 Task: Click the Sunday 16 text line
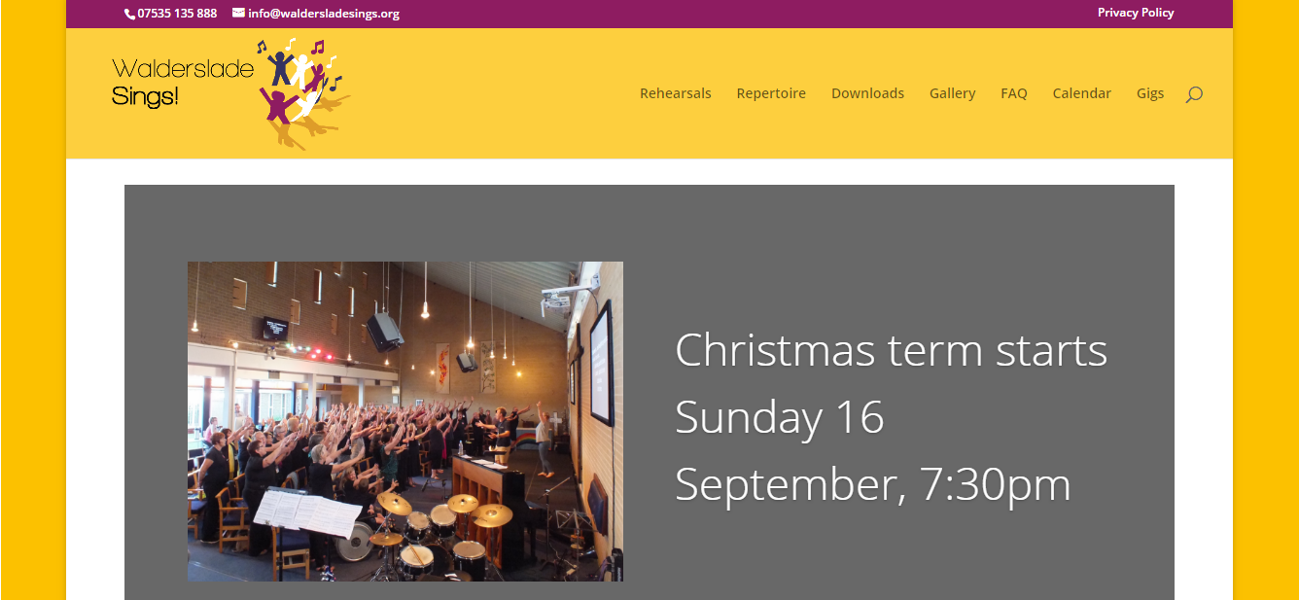[x=780, y=417]
